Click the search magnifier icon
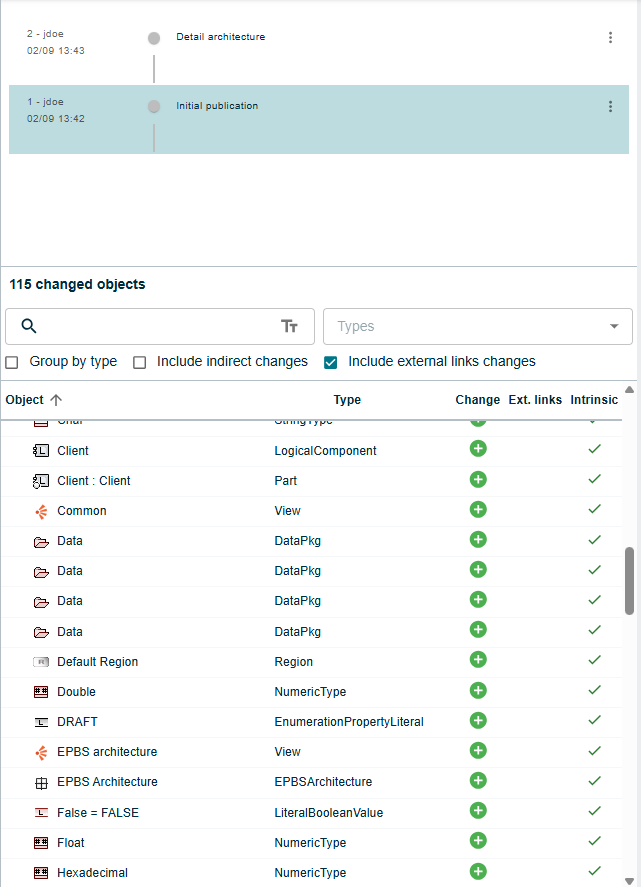 click(29, 326)
